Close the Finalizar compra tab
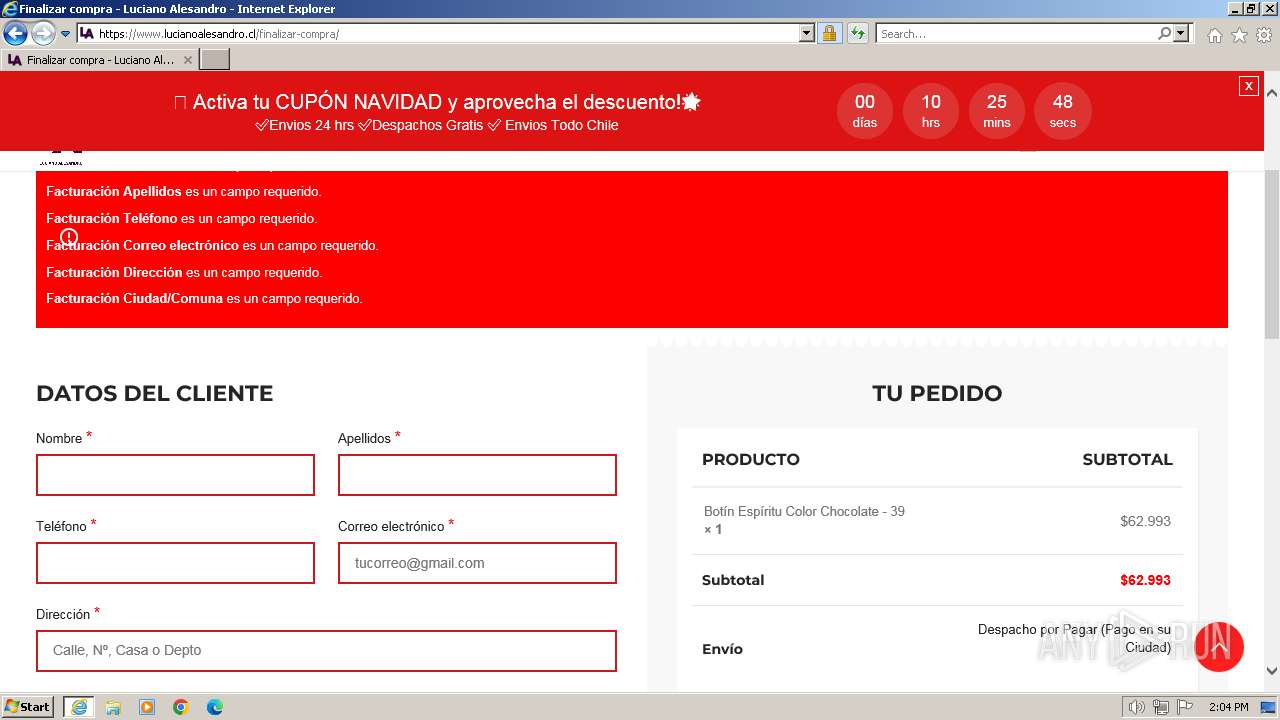The width and height of the screenshot is (1280, 720). tap(187, 60)
